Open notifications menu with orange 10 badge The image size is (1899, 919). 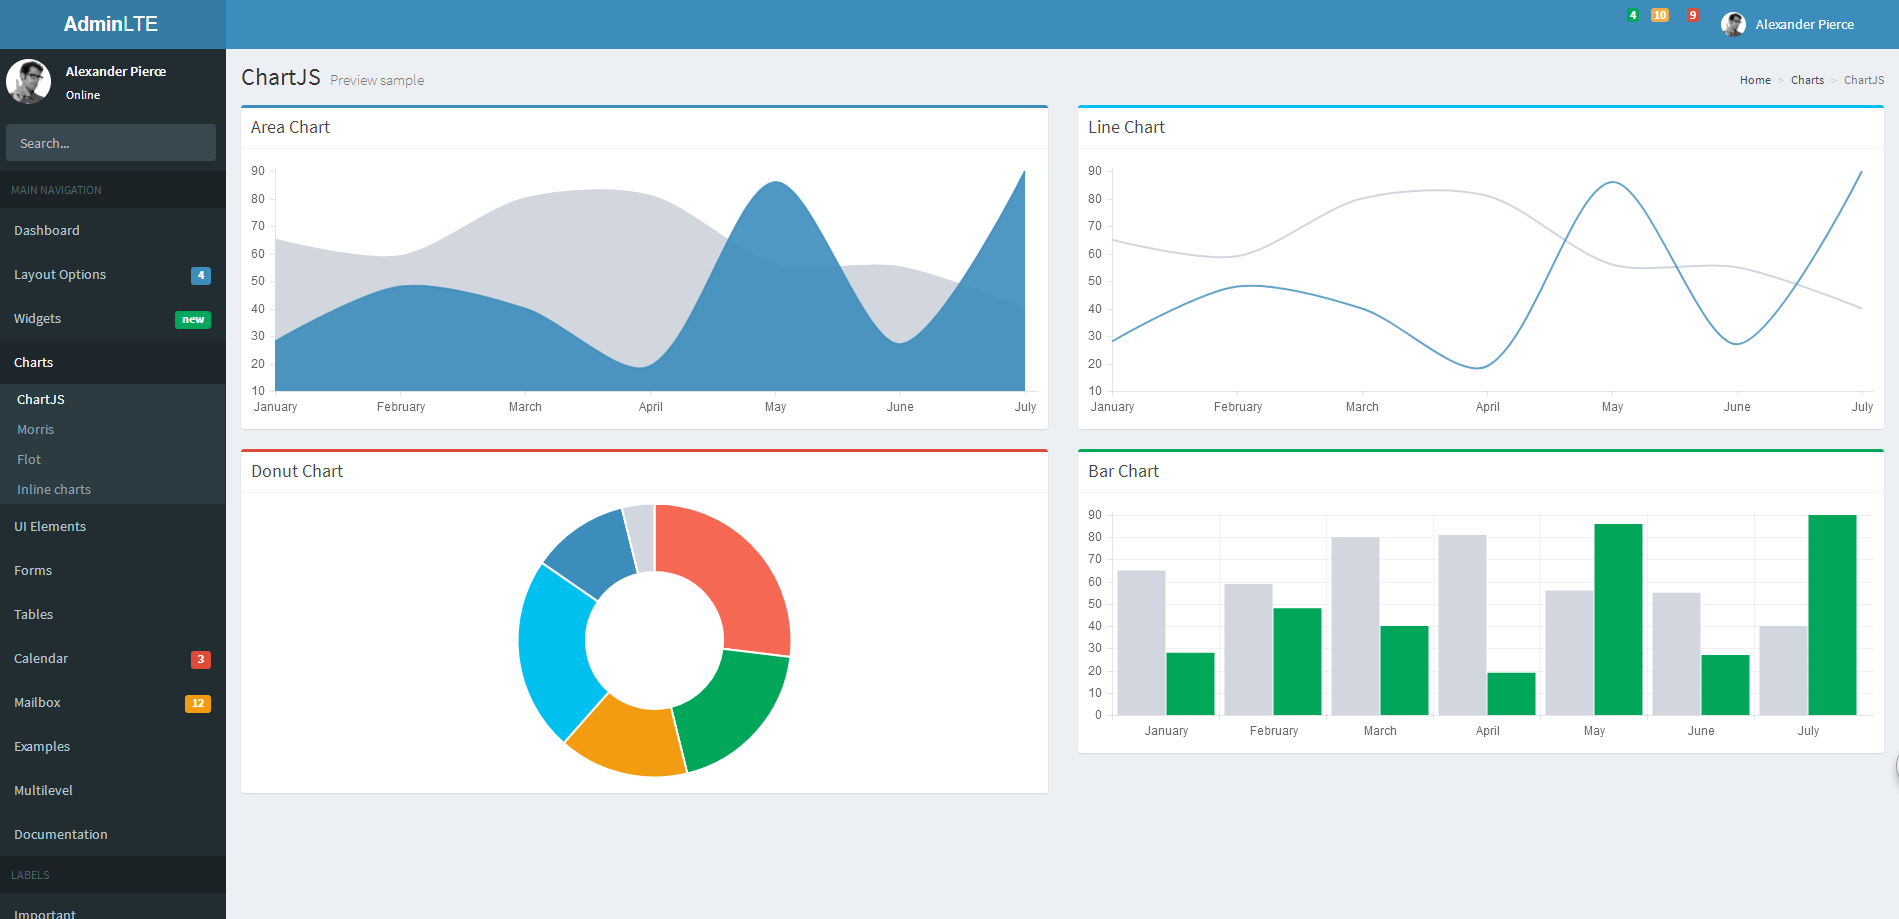(x=1660, y=15)
